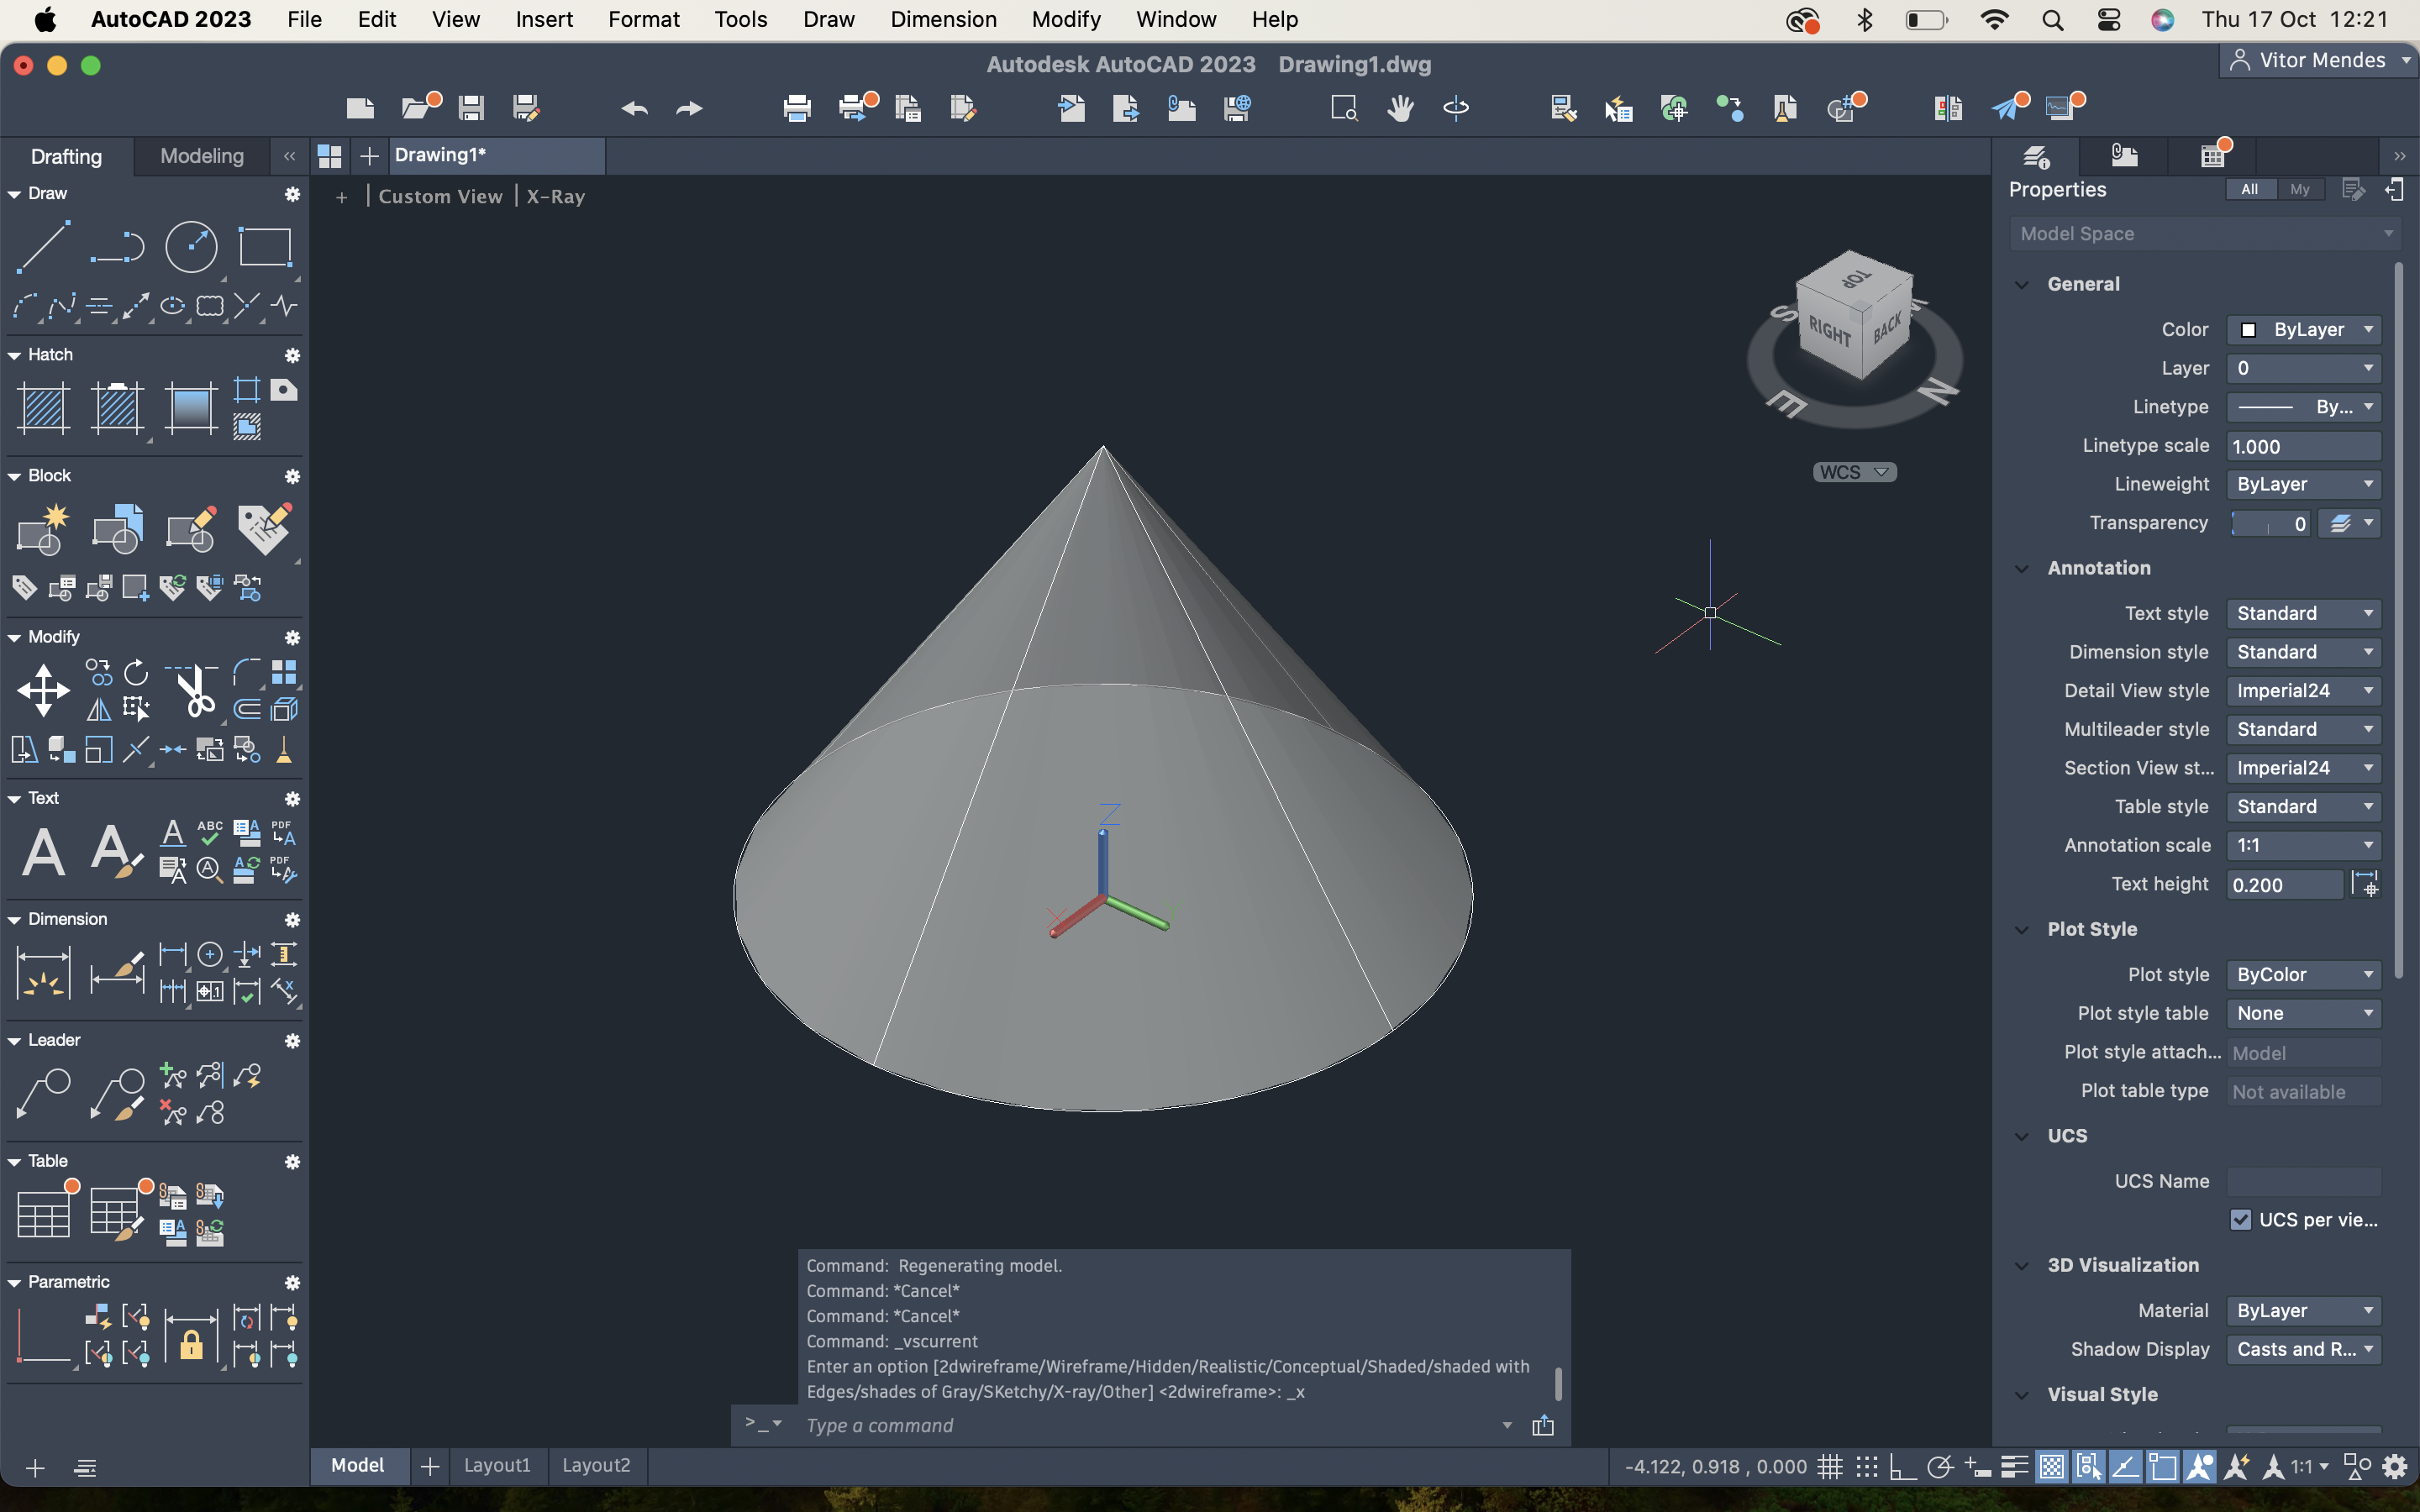Open the Text style dropdown
Image resolution: width=2420 pixels, height=1512 pixels.
click(x=2303, y=613)
